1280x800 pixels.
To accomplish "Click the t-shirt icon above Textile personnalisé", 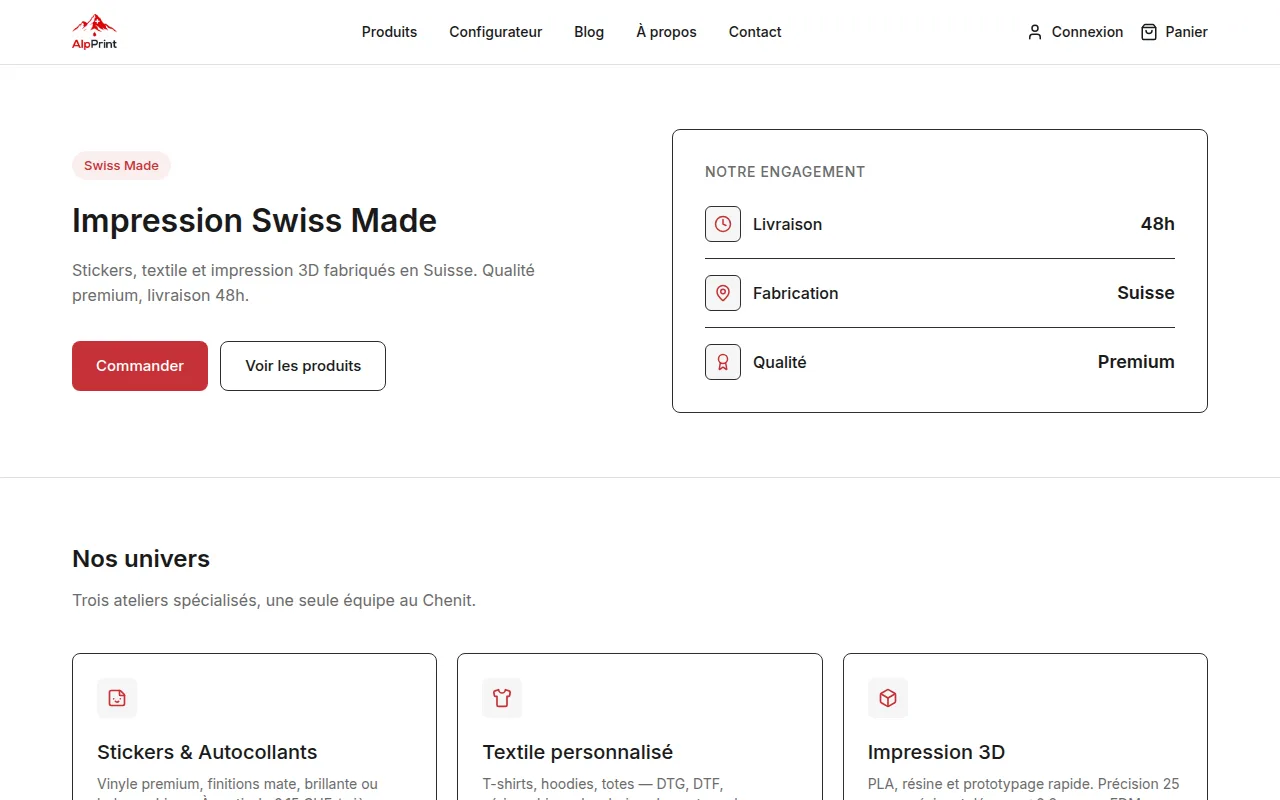I will pos(502,698).
